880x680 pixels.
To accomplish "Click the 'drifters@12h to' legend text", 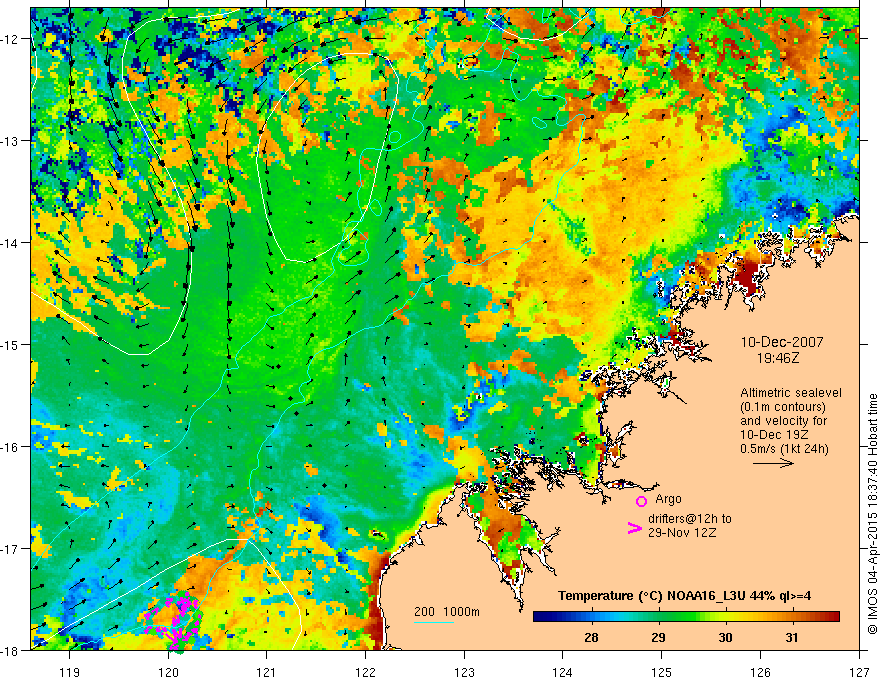I will tap(690, 519).
